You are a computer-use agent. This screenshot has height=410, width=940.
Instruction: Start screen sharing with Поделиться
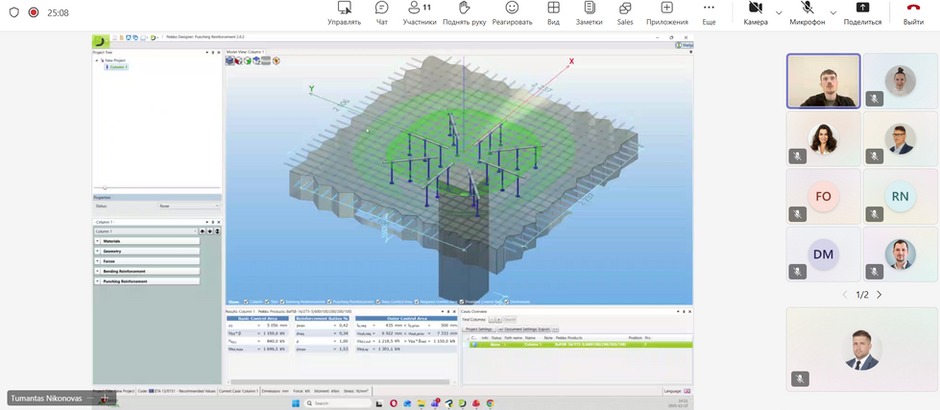click(862, 13)
